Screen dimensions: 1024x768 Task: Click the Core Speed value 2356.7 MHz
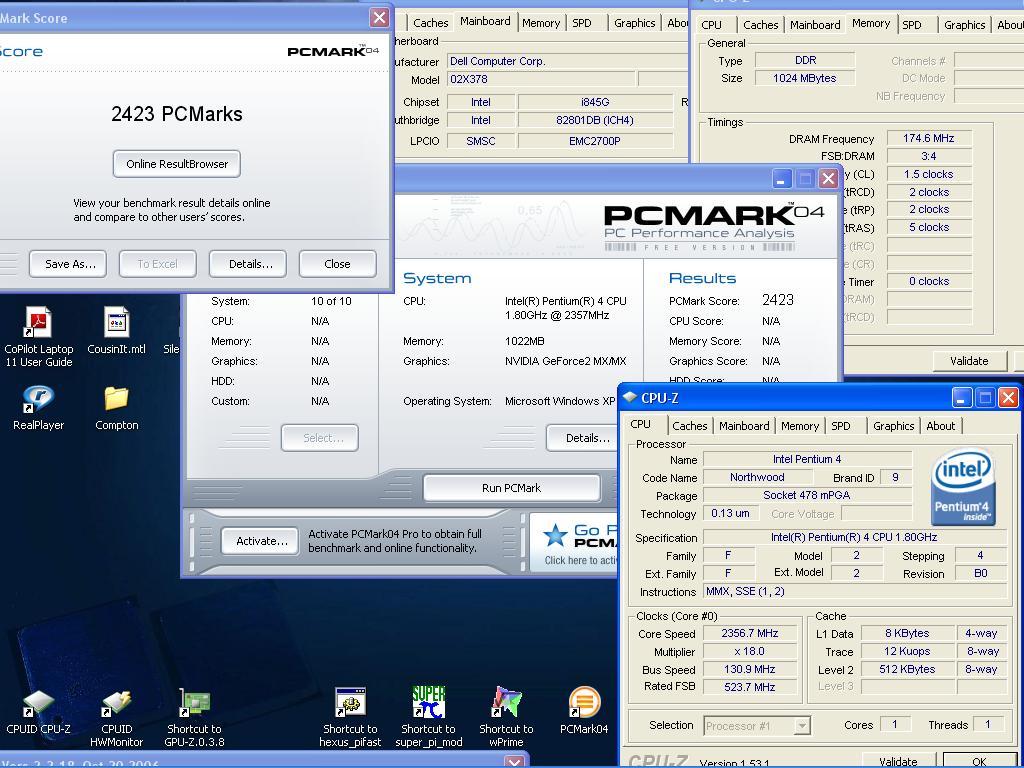coord(750,633)
